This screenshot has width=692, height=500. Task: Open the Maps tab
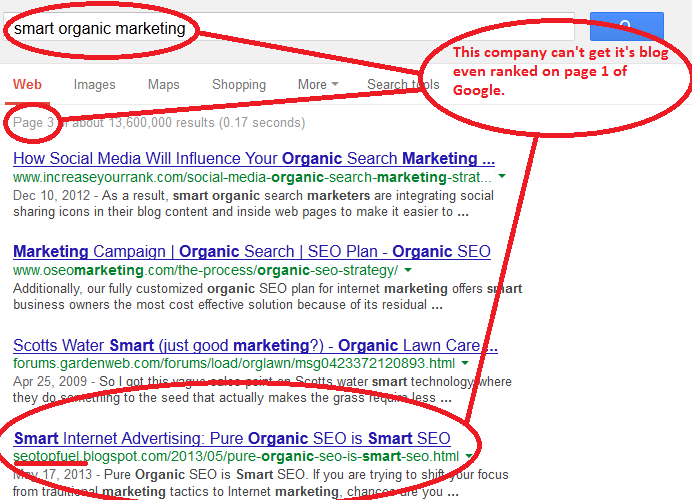click(x=164, y=84)
